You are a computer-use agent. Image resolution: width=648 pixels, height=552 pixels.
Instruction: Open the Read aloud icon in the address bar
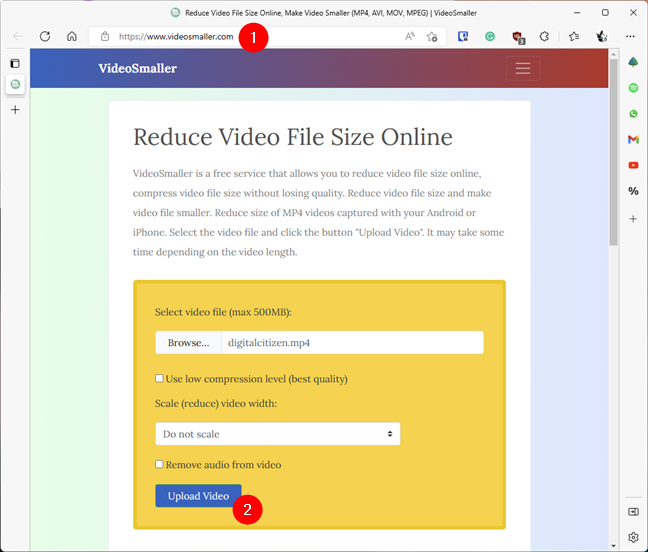pos(410,36)
